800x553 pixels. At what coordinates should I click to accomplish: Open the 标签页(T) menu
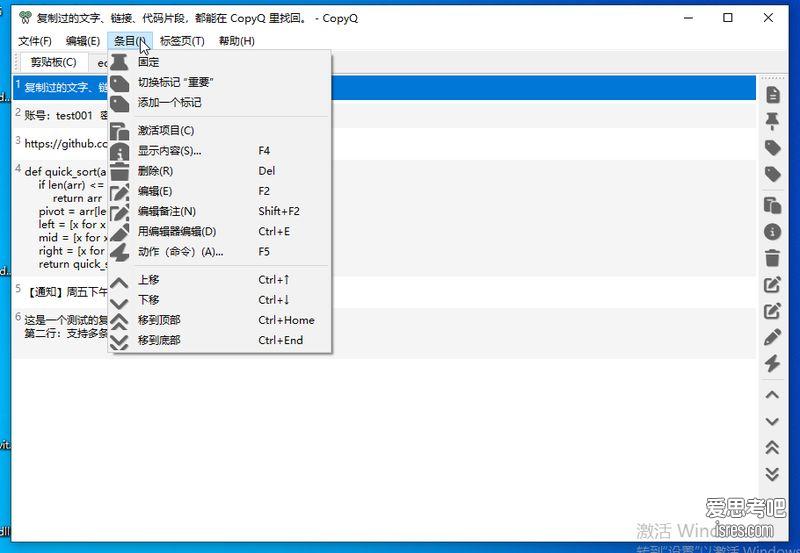coord(182,41)
